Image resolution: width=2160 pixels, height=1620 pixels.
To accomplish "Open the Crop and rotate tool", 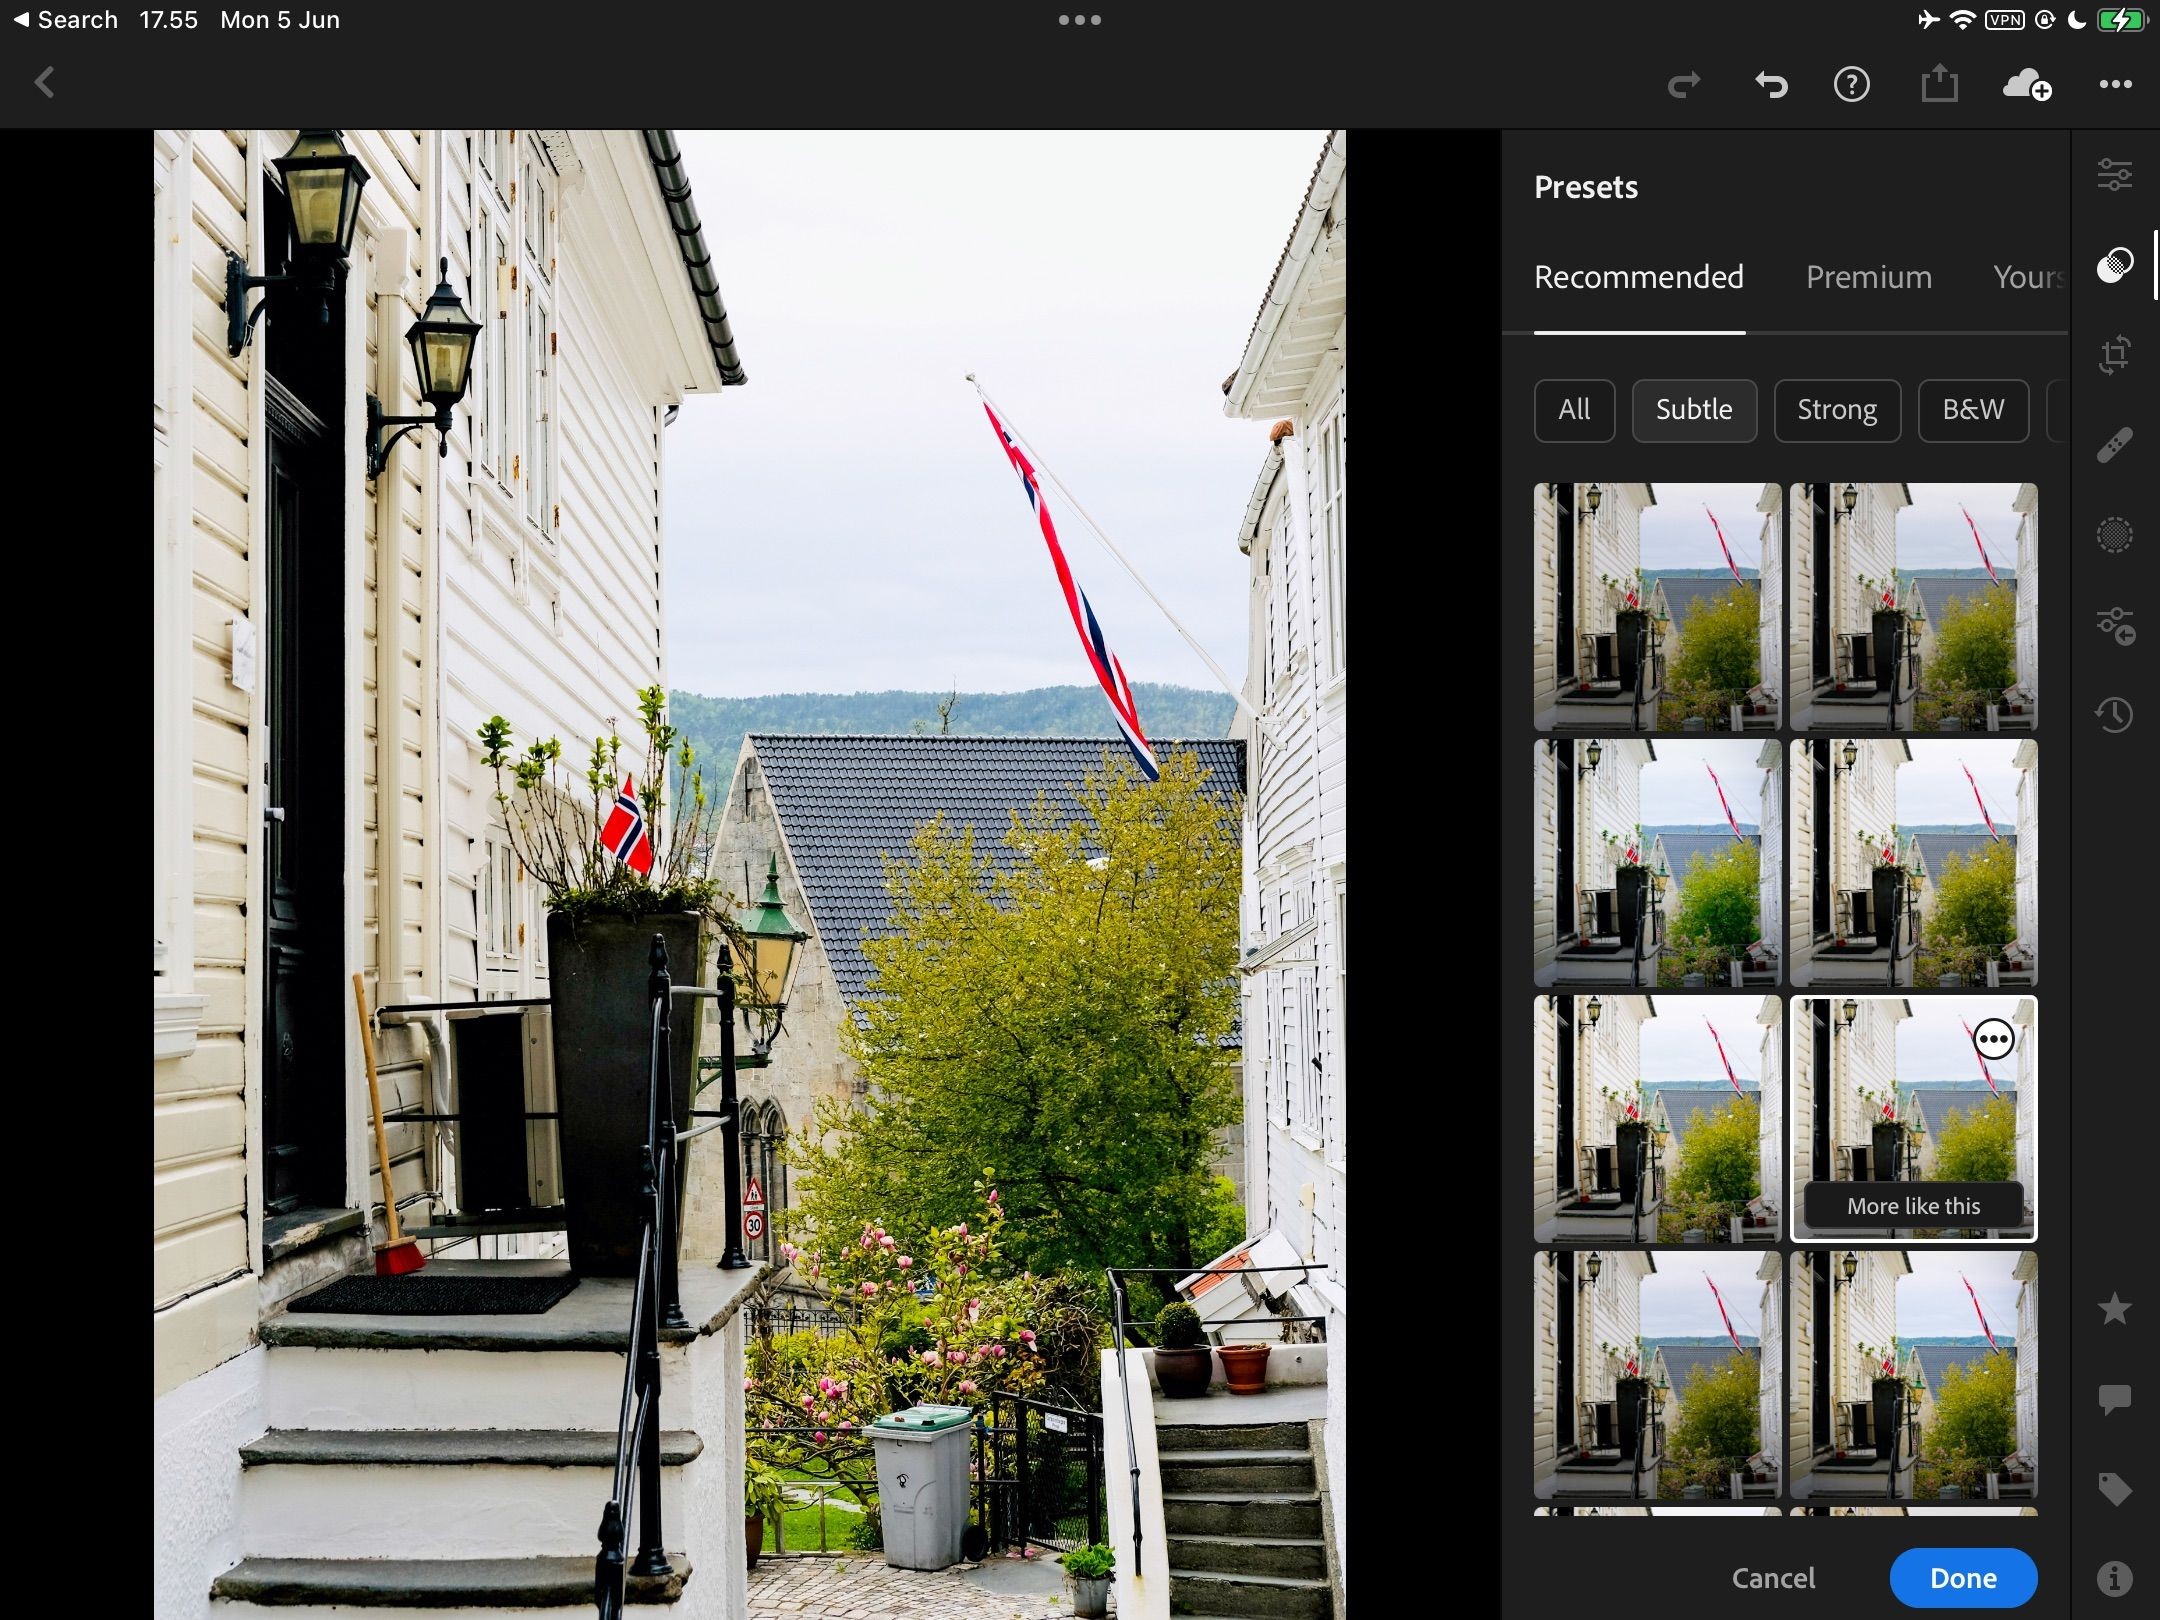I will coord(2114,354).
